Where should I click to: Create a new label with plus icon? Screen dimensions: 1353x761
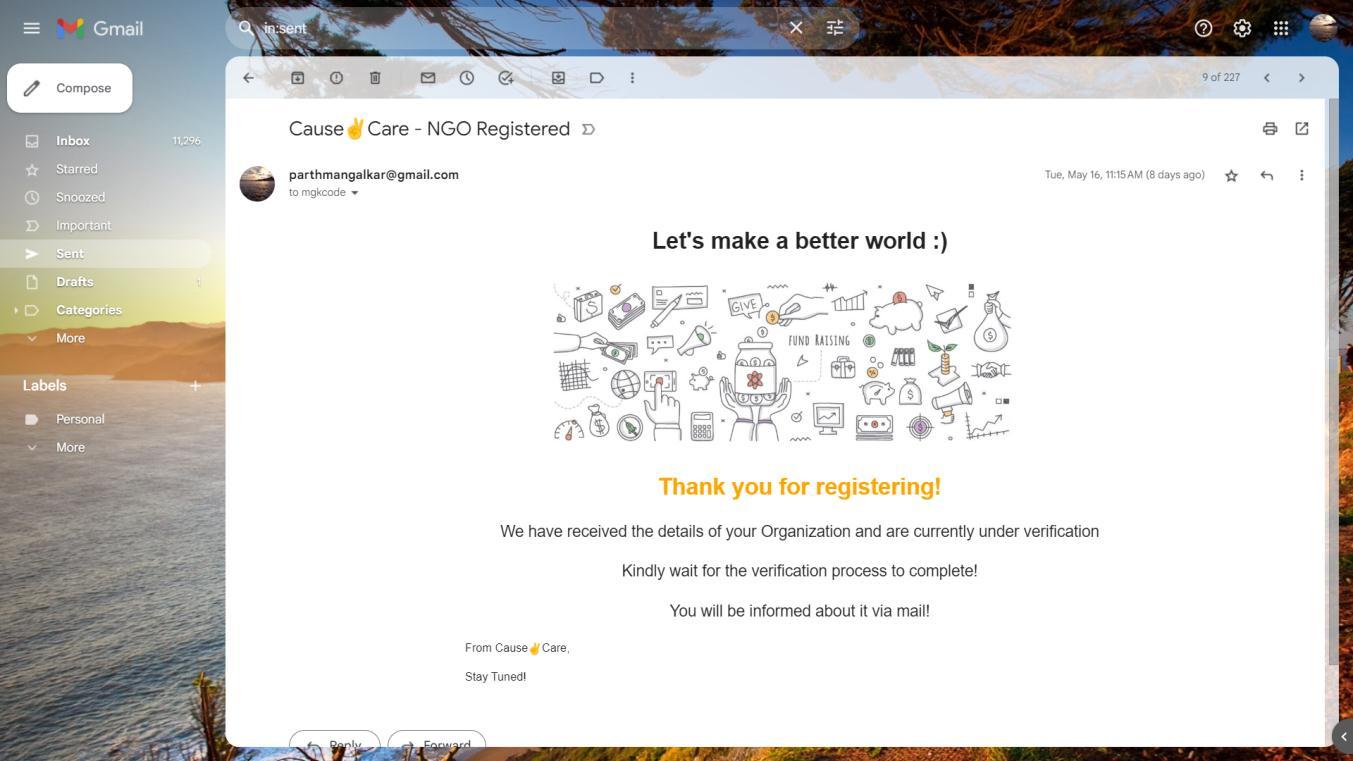[195, 386]
